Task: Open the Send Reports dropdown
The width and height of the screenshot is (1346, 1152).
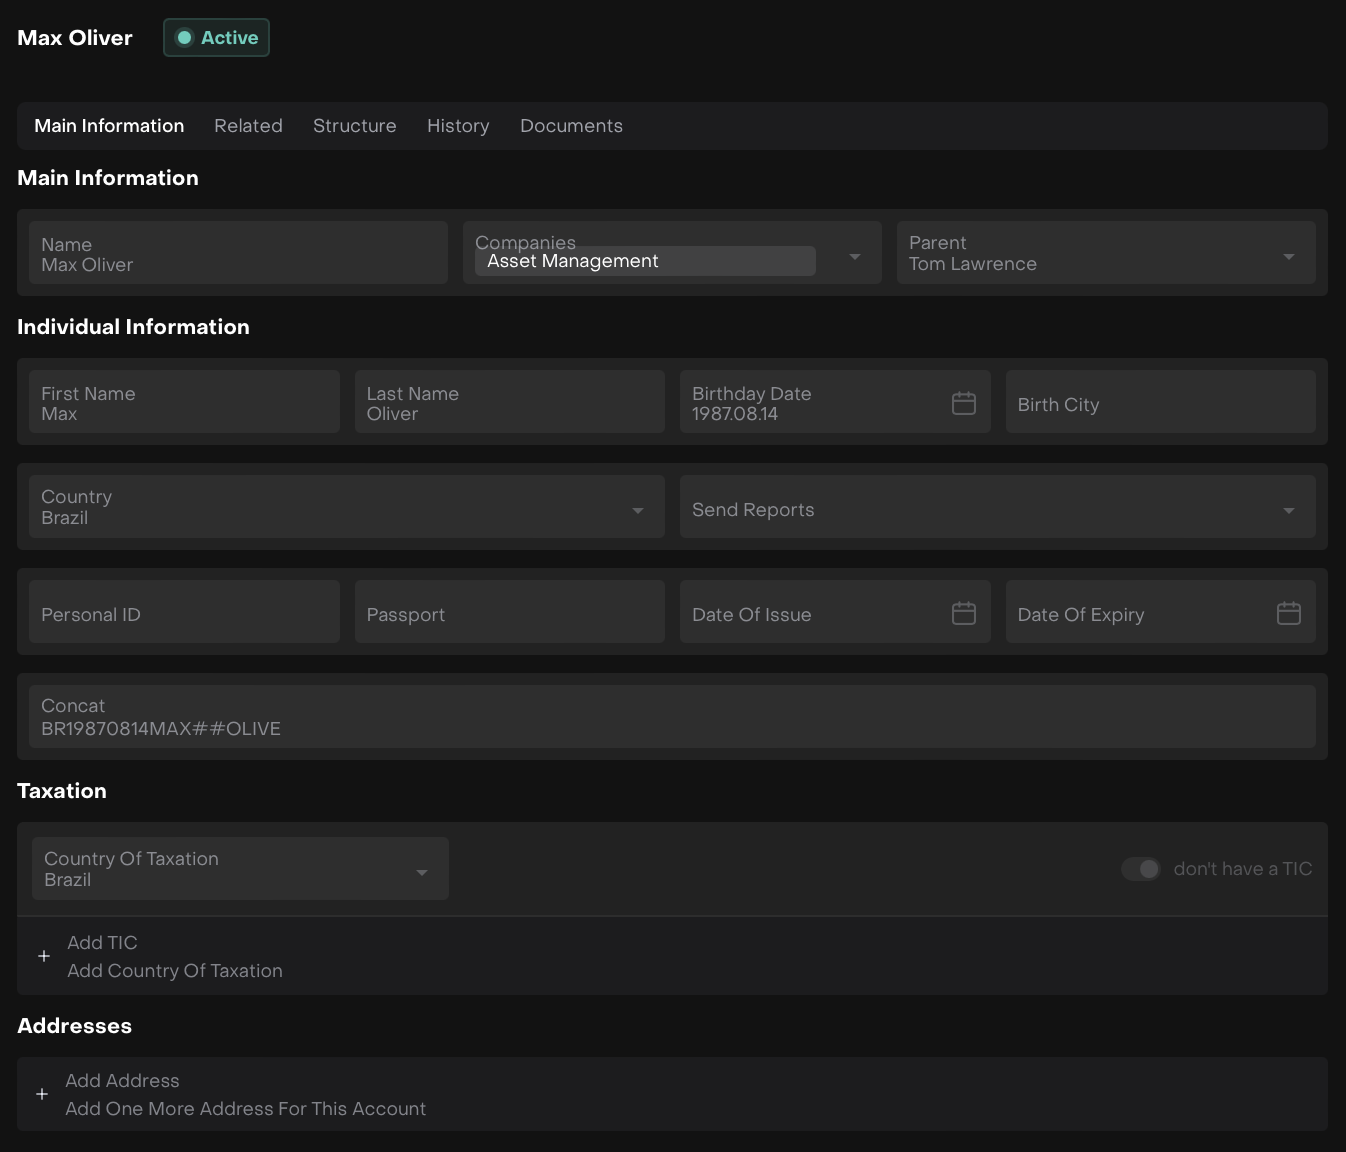Action: point(1288,511)
